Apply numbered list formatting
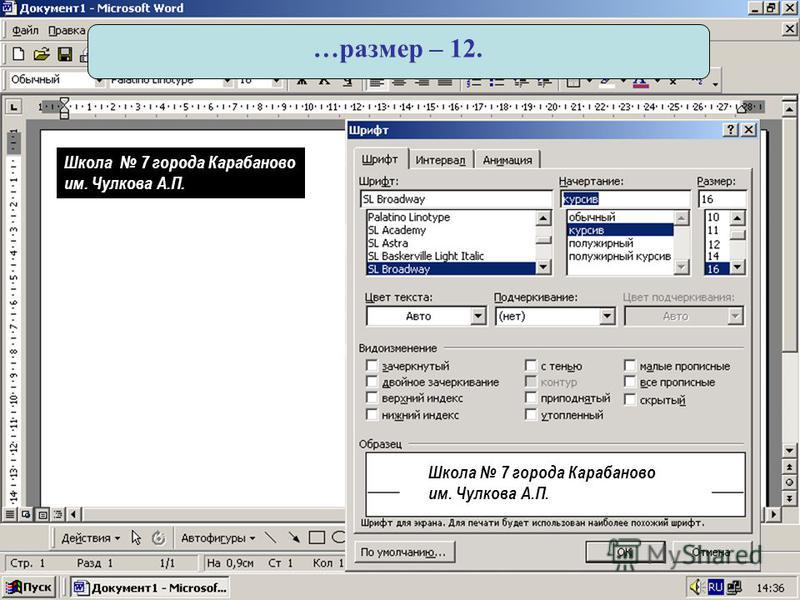Viewport: 800px width, 600px height. [x=474, y=82]
